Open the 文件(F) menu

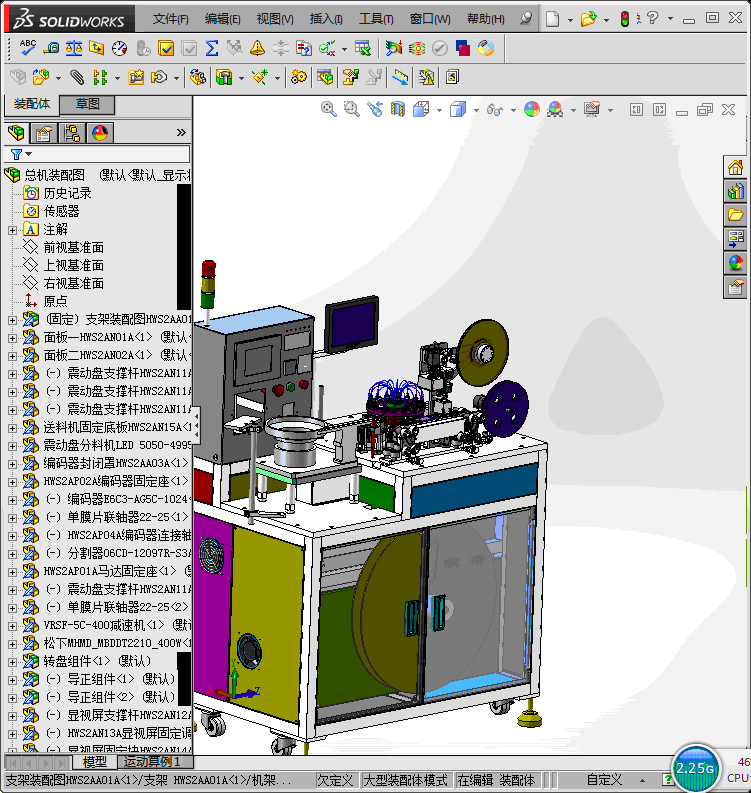[170, 19]
